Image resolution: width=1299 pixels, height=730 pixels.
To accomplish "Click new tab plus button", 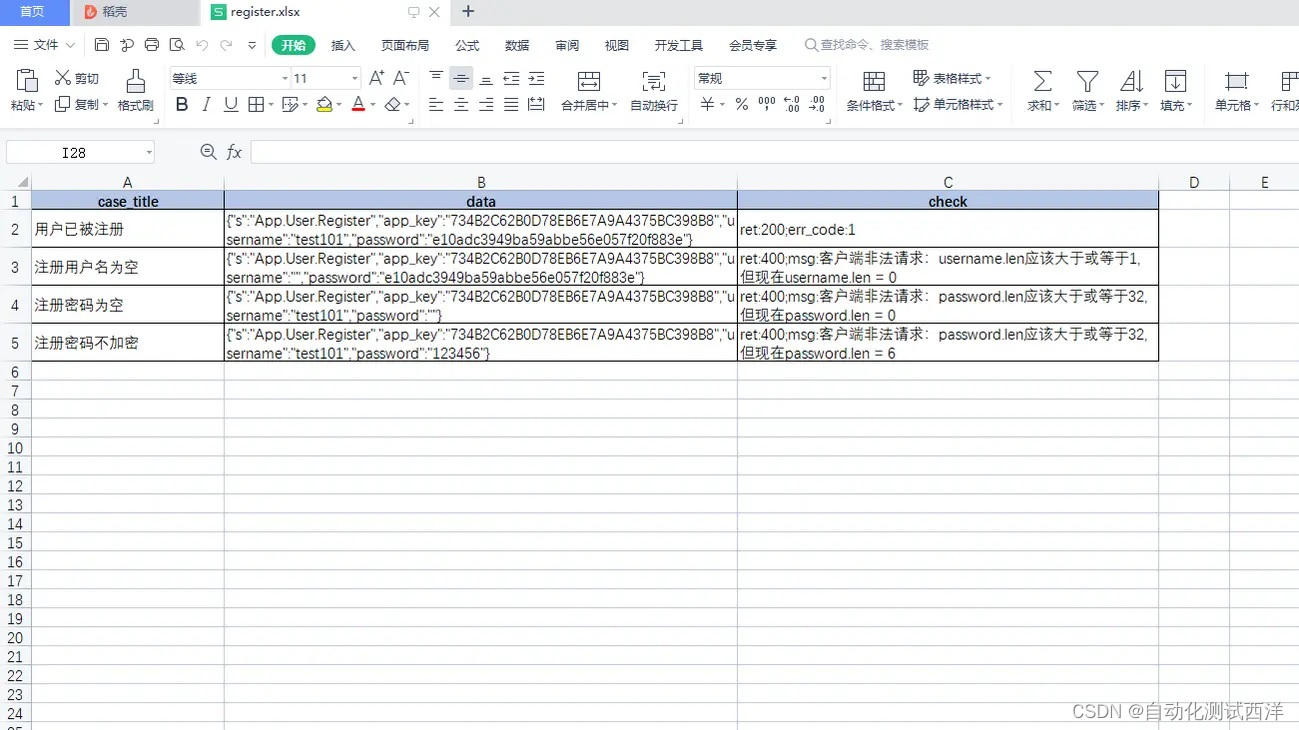I will [x=468, y=12].
